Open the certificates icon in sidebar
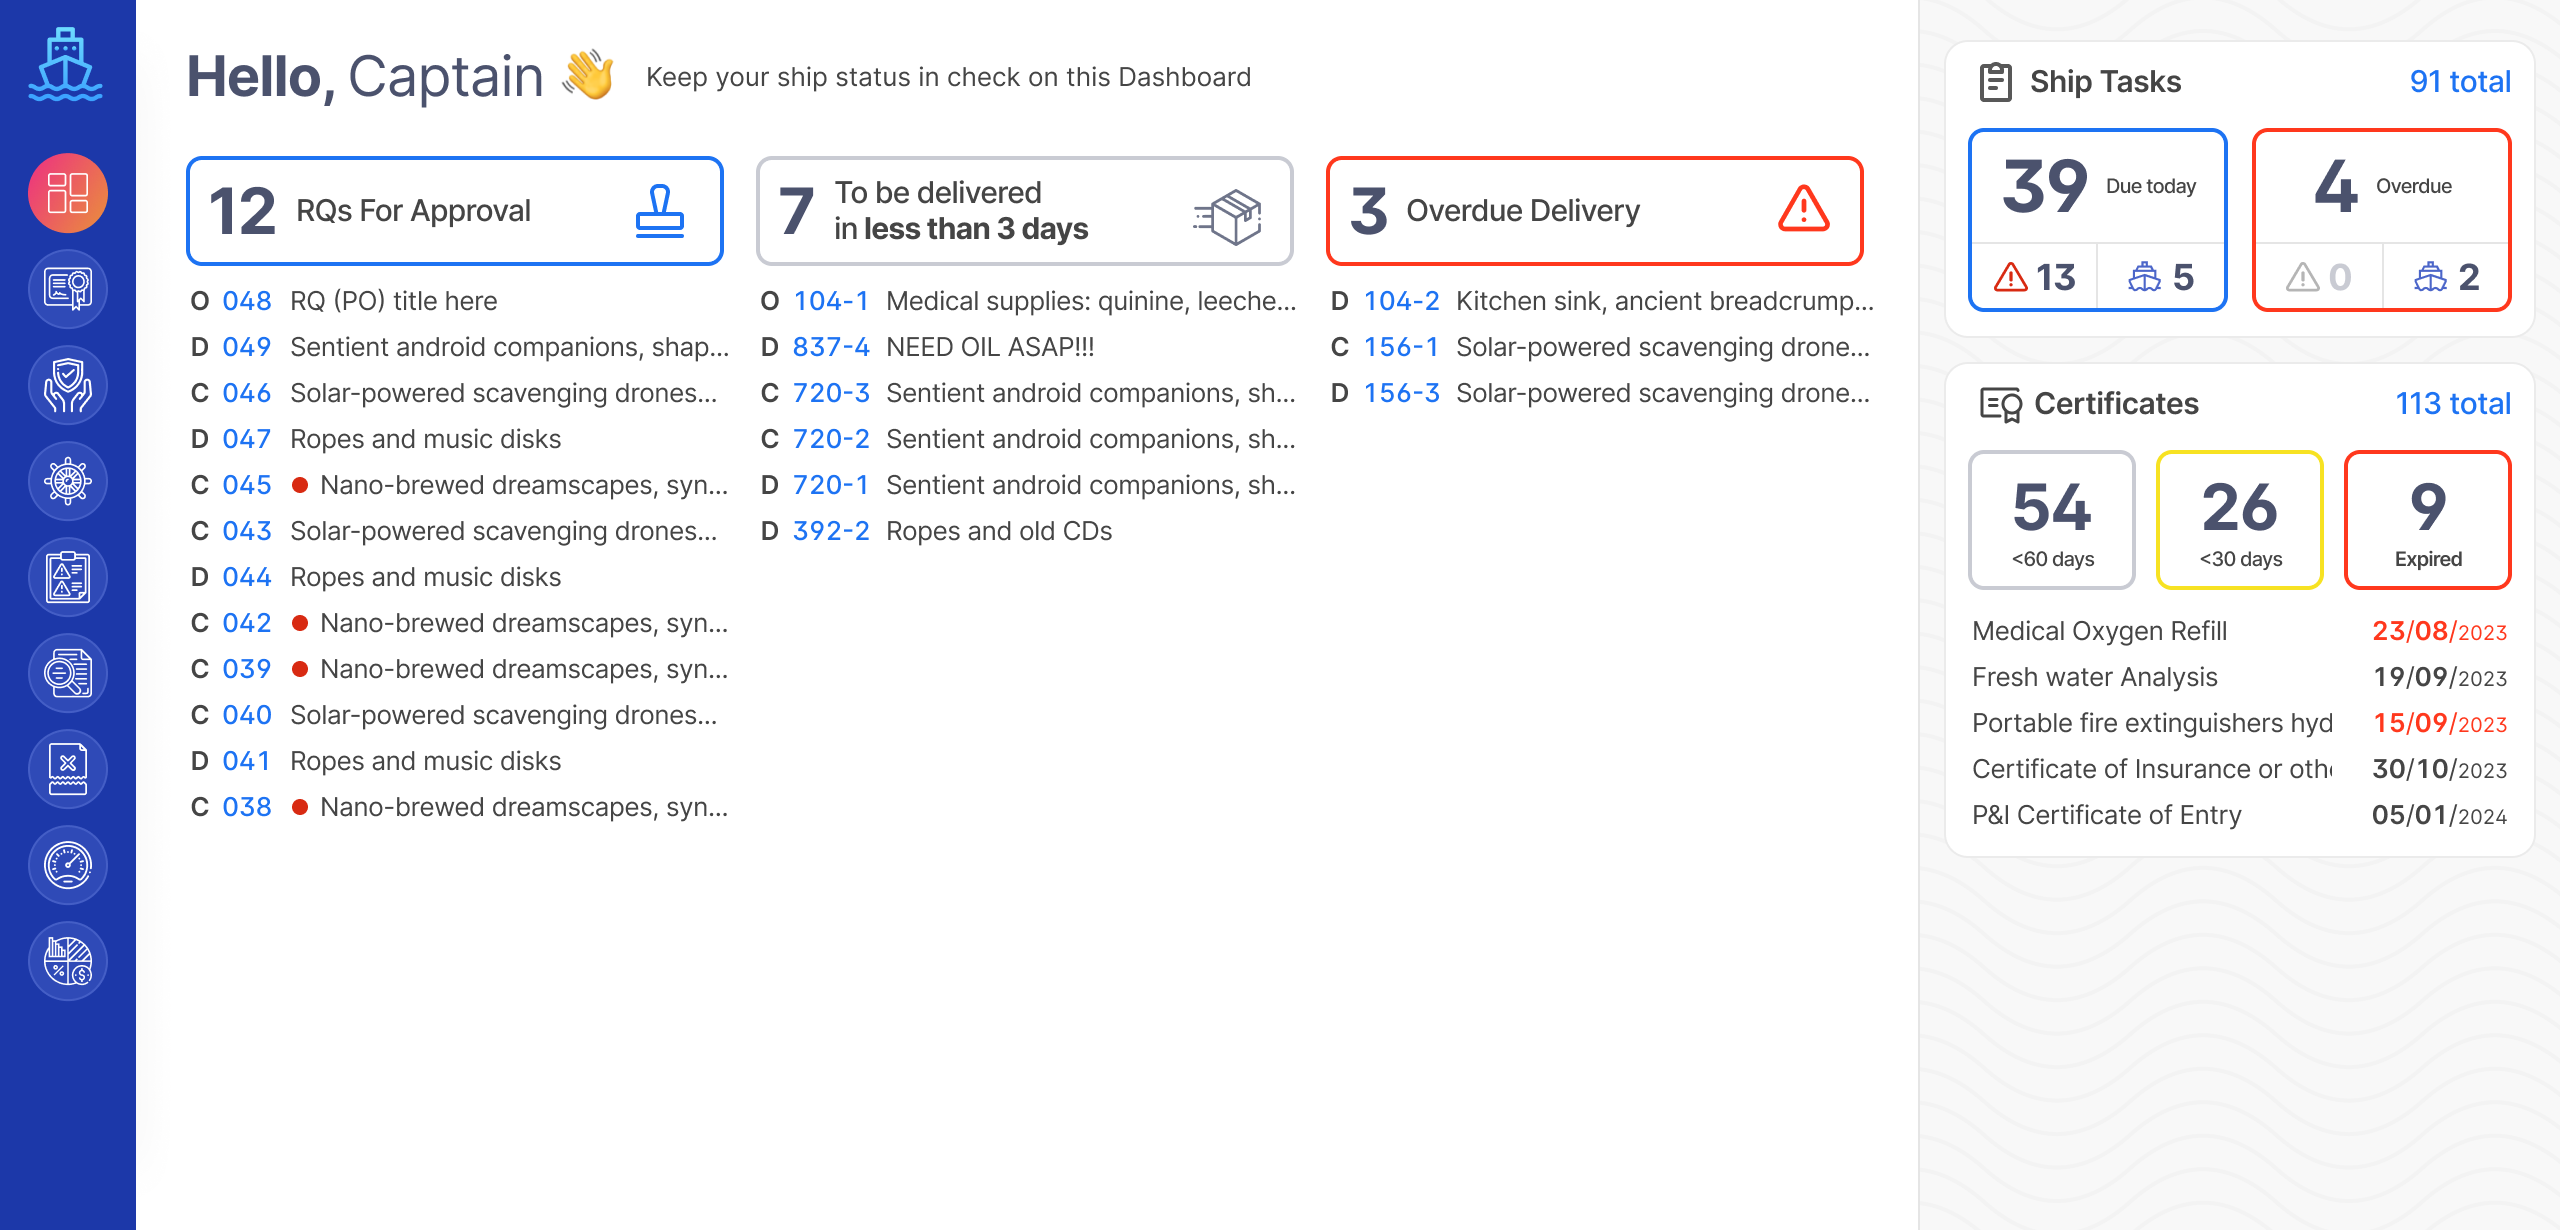The width and height of the screenshot is (2560, 1230). tap(68, 289)
